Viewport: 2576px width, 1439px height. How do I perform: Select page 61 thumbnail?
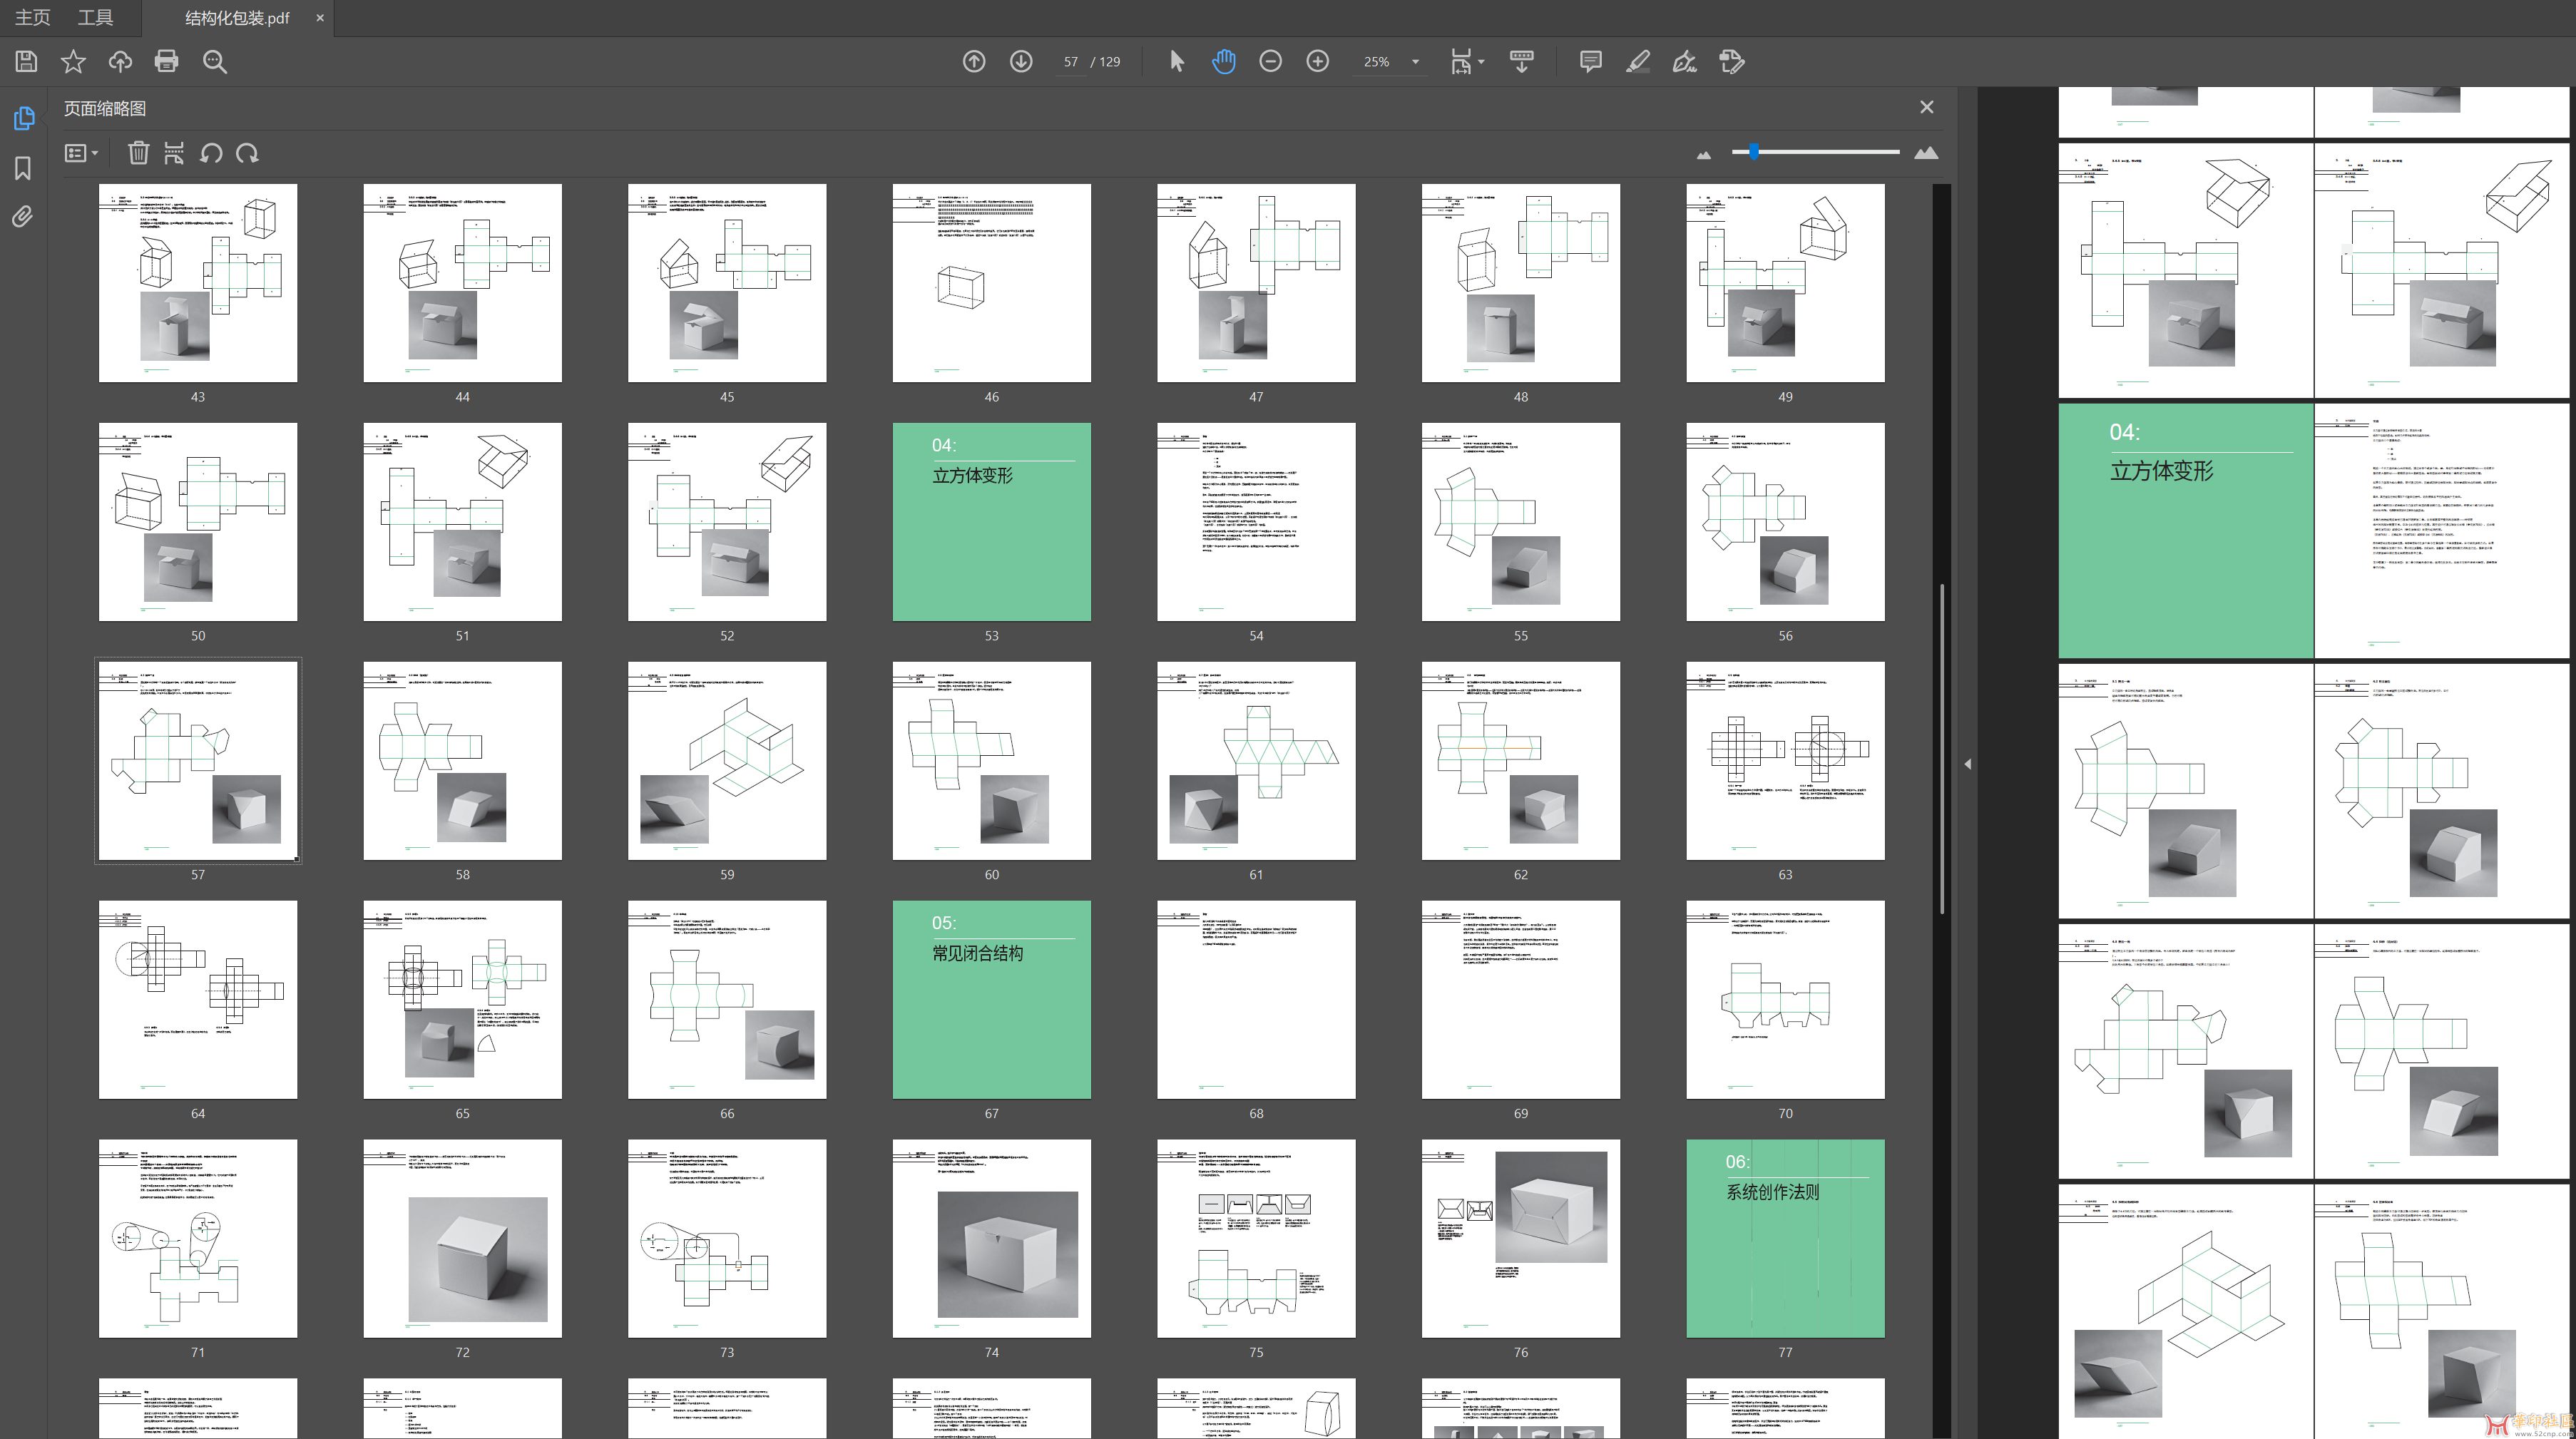click(x=1256, y=761)
